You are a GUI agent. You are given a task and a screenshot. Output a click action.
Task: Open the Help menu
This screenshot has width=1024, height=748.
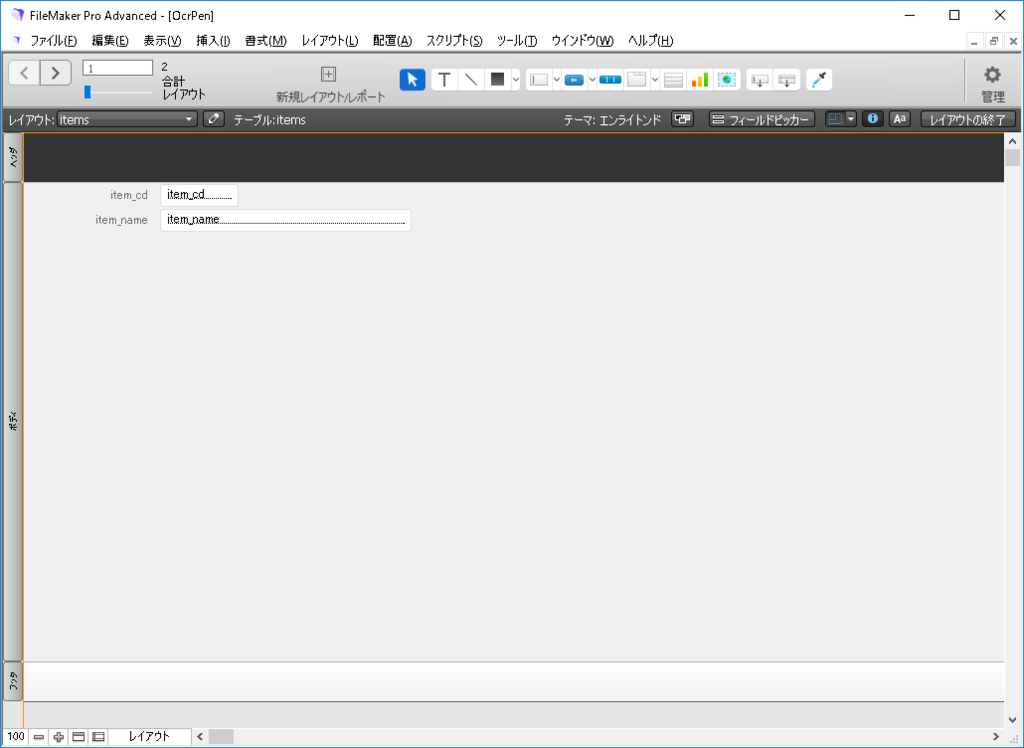[x=650, y=41]
